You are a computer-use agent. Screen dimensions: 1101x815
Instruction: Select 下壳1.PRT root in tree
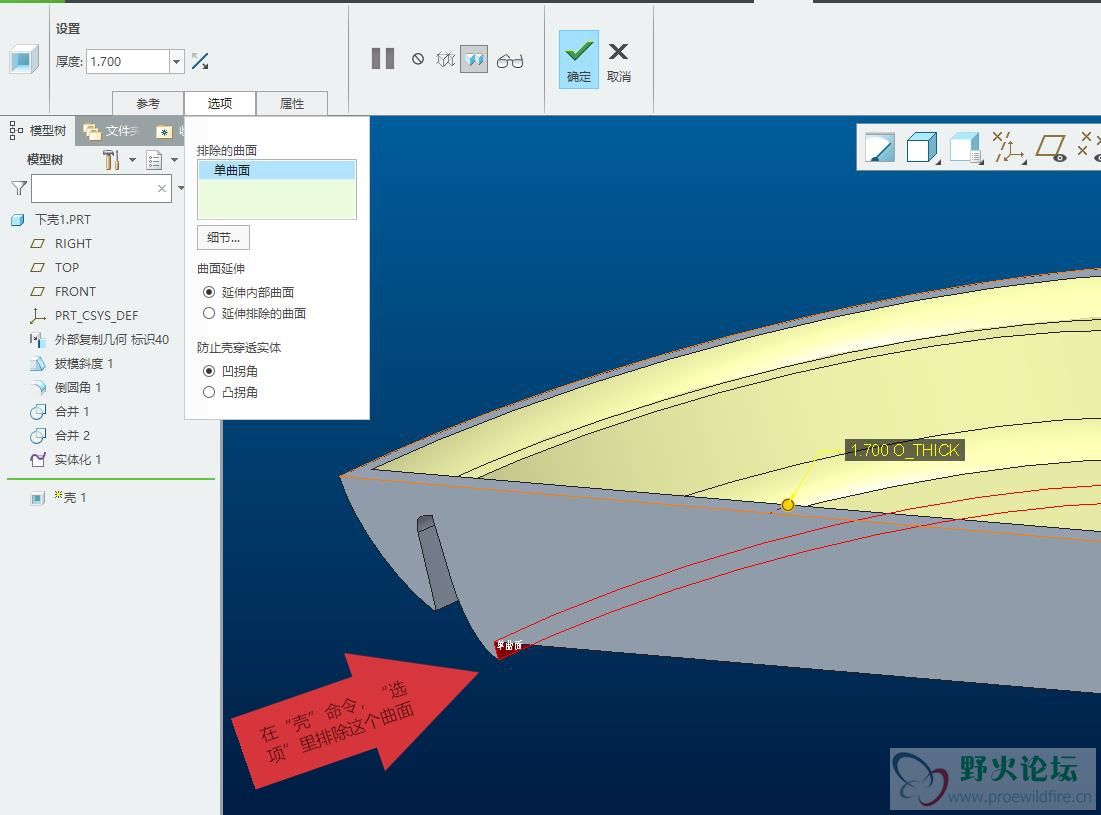click(63, 220)
